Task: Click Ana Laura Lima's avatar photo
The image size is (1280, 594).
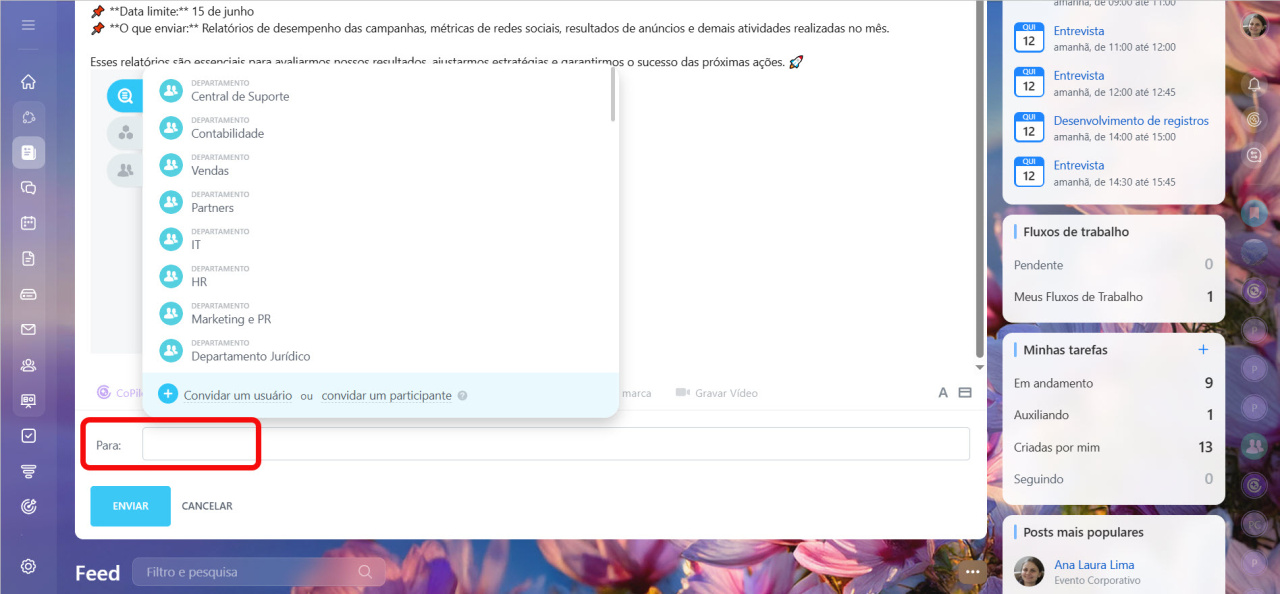Action: click(x=1029, y=571)
